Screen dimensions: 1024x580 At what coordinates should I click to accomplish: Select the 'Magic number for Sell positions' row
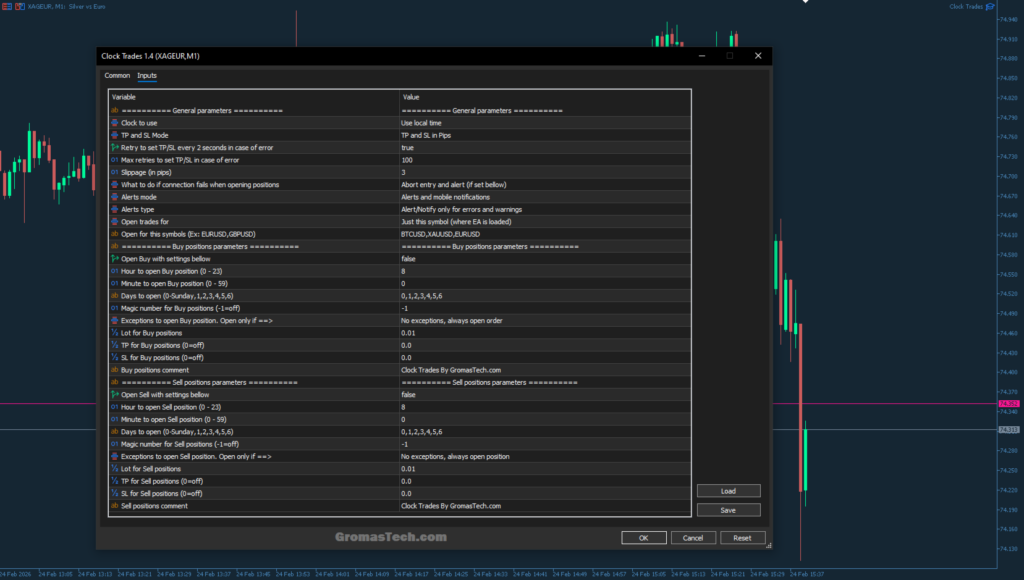click(400, 444)
